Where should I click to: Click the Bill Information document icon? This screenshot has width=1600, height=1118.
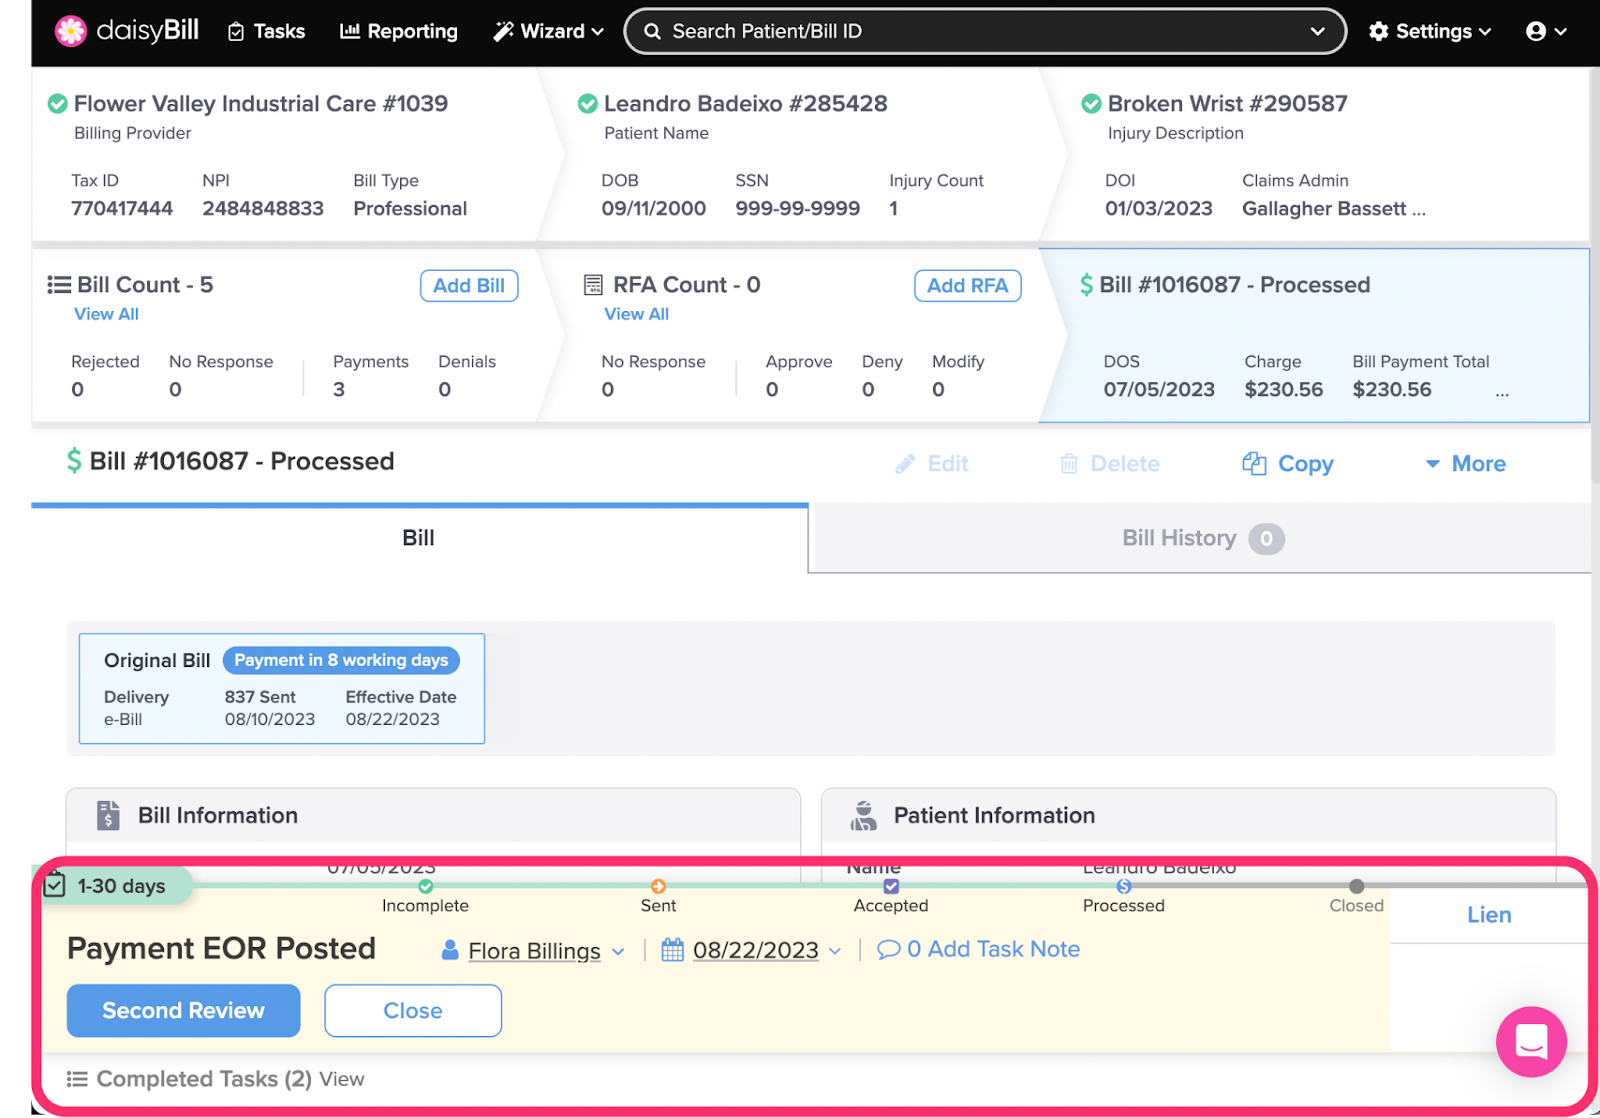108,815
